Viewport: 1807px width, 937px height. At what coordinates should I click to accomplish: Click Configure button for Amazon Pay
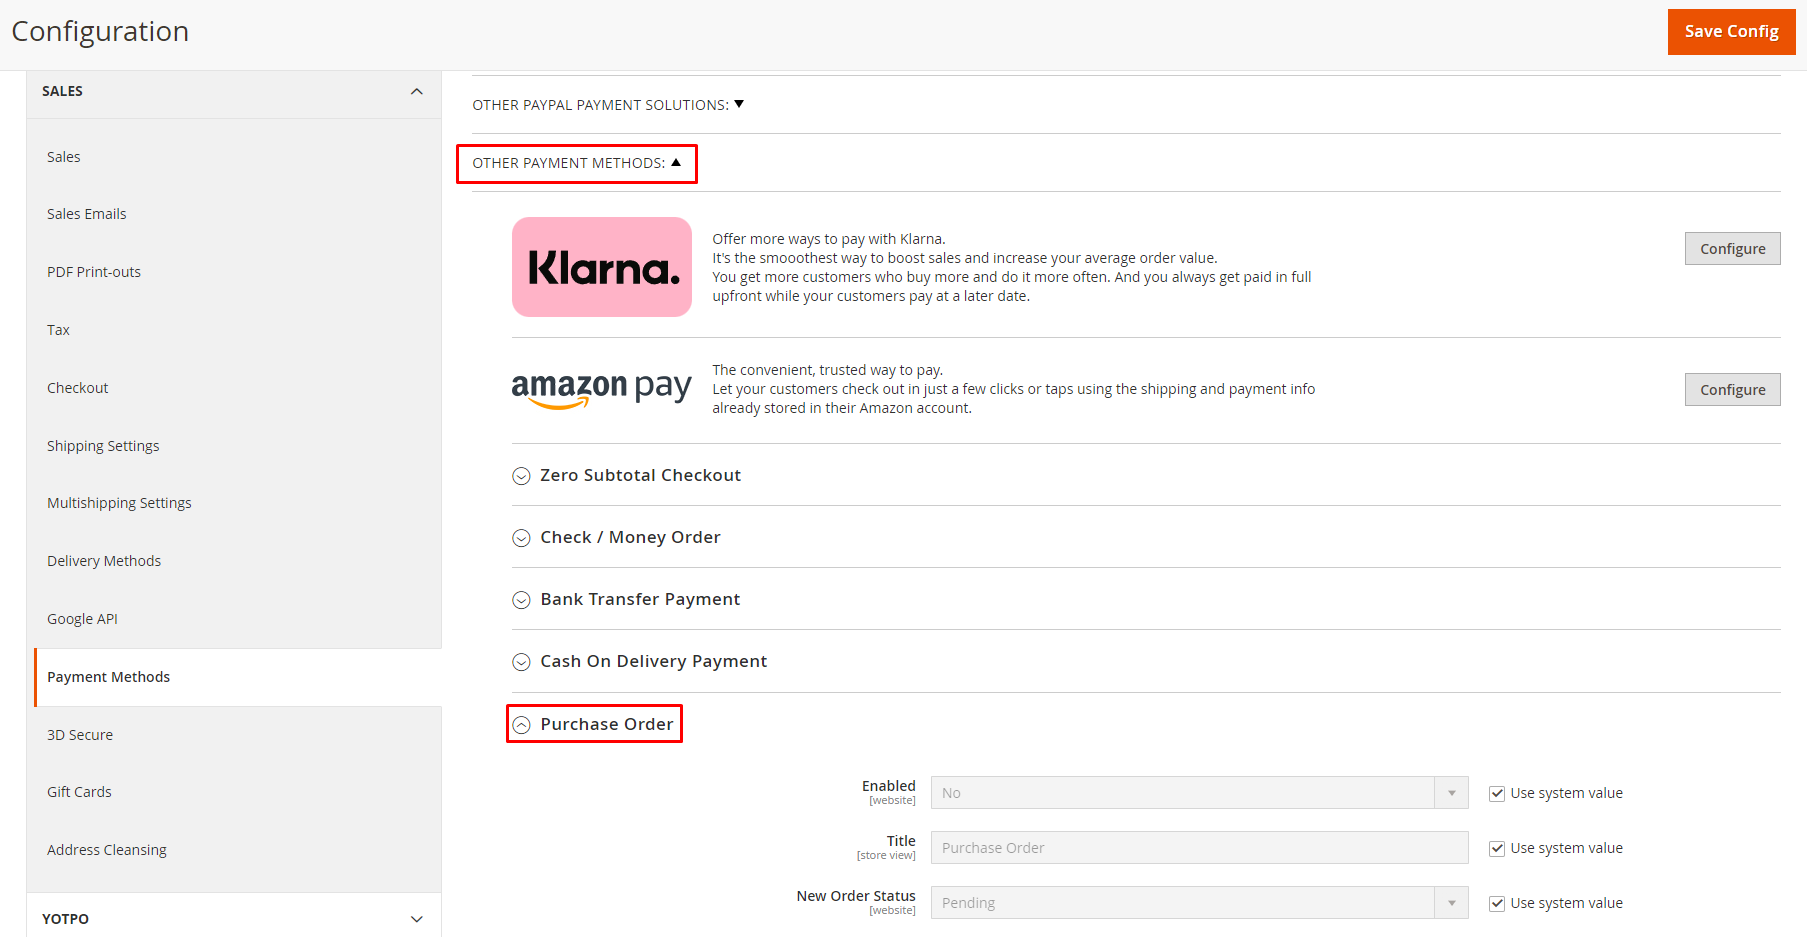[1732, 390]
